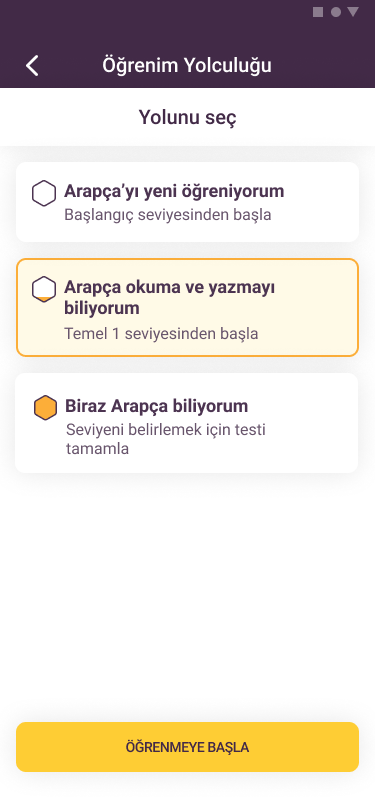Select the half-filled hexagon for Temel 1
This screenshot has height=812, width=375.
[x=44, y=289]
